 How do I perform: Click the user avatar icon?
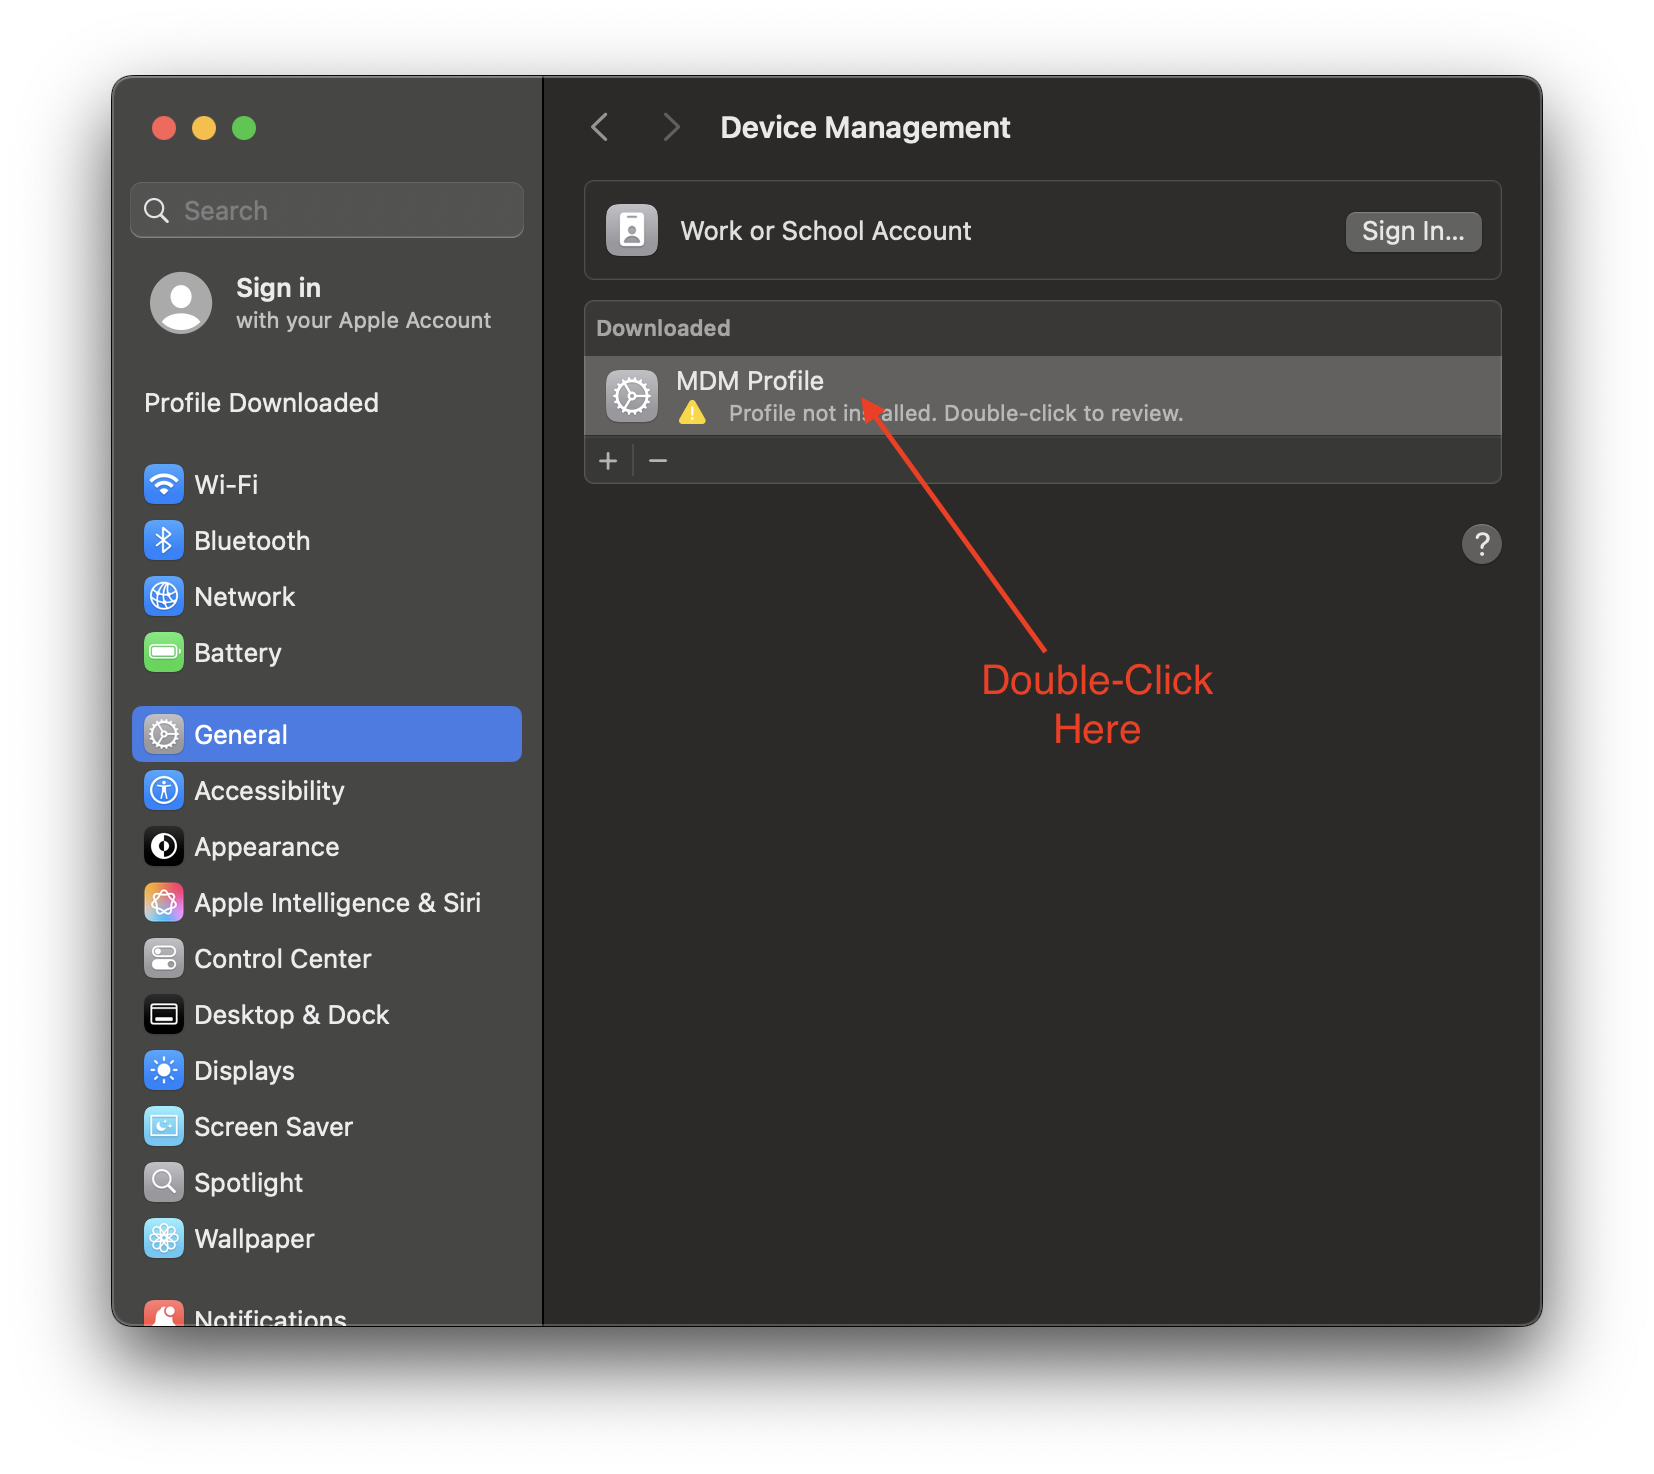point(181,303)
